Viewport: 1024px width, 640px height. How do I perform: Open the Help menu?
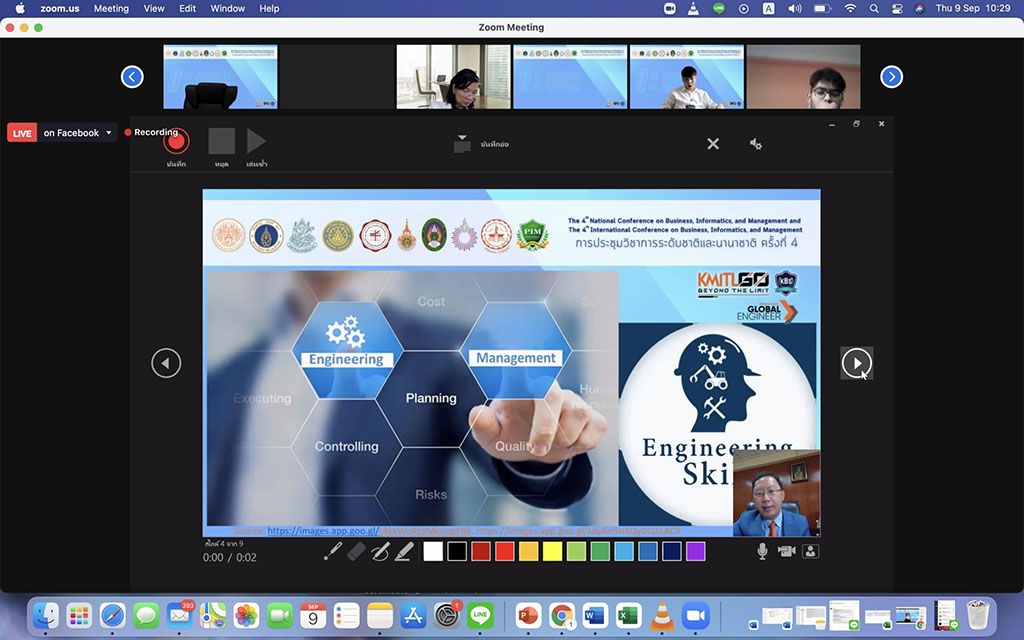(269, 8)
